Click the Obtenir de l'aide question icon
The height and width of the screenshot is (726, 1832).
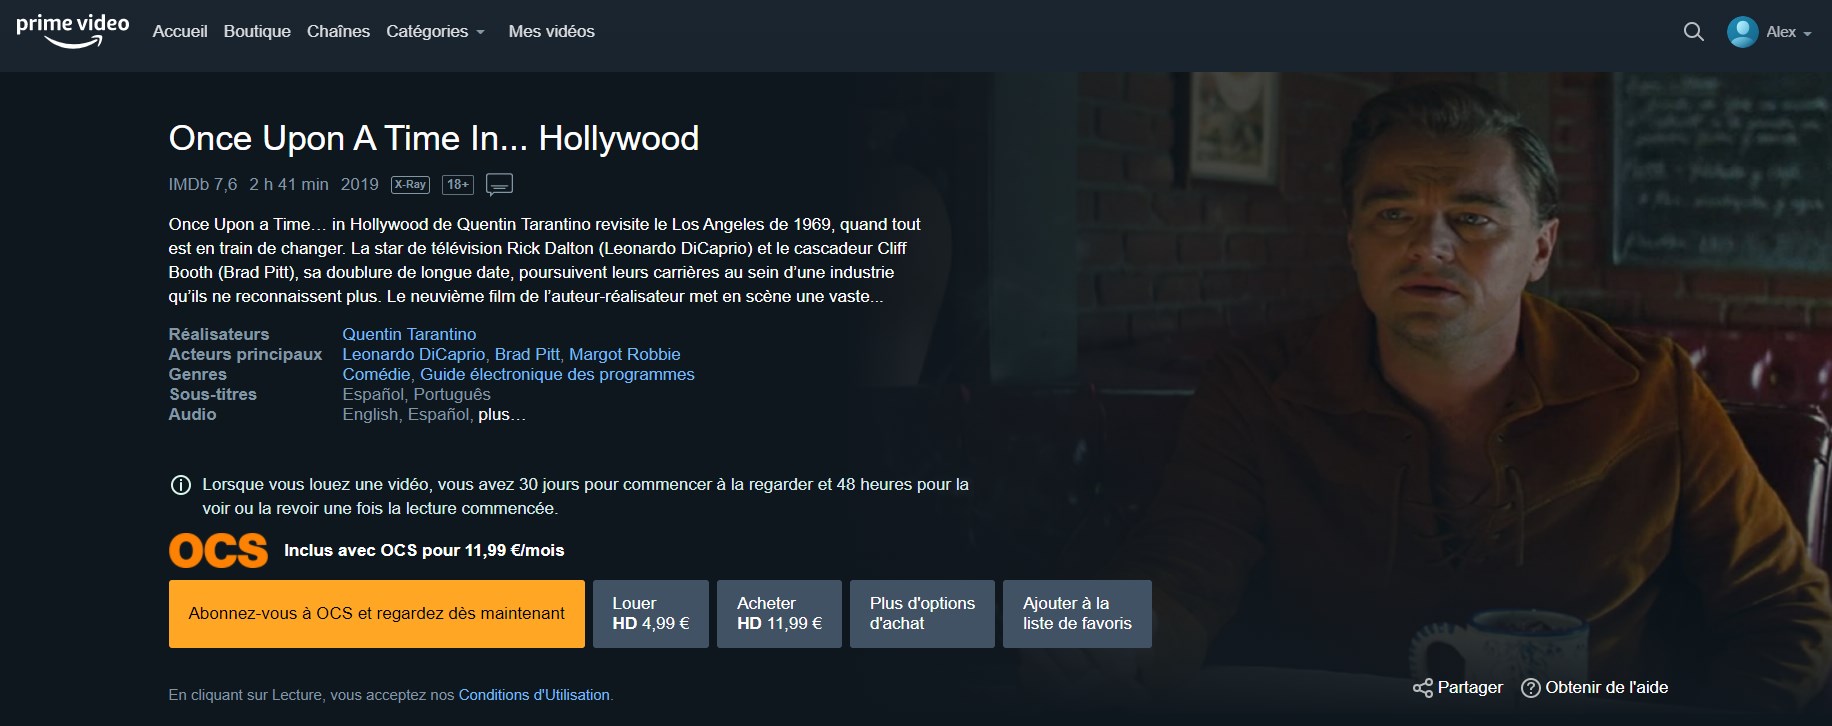pyautogui.click(x=1530, y=688)
